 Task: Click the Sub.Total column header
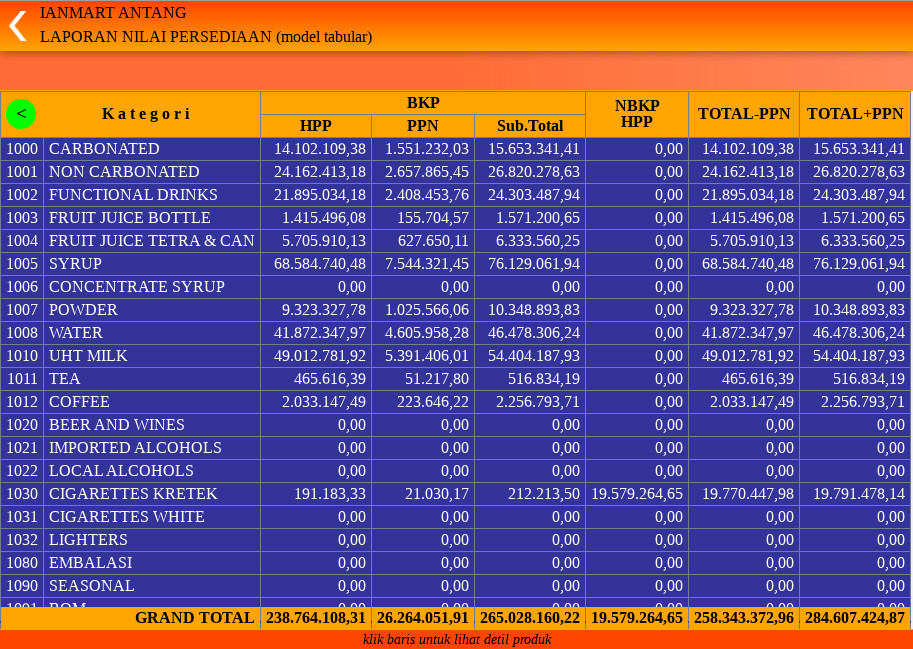[530, 126]
